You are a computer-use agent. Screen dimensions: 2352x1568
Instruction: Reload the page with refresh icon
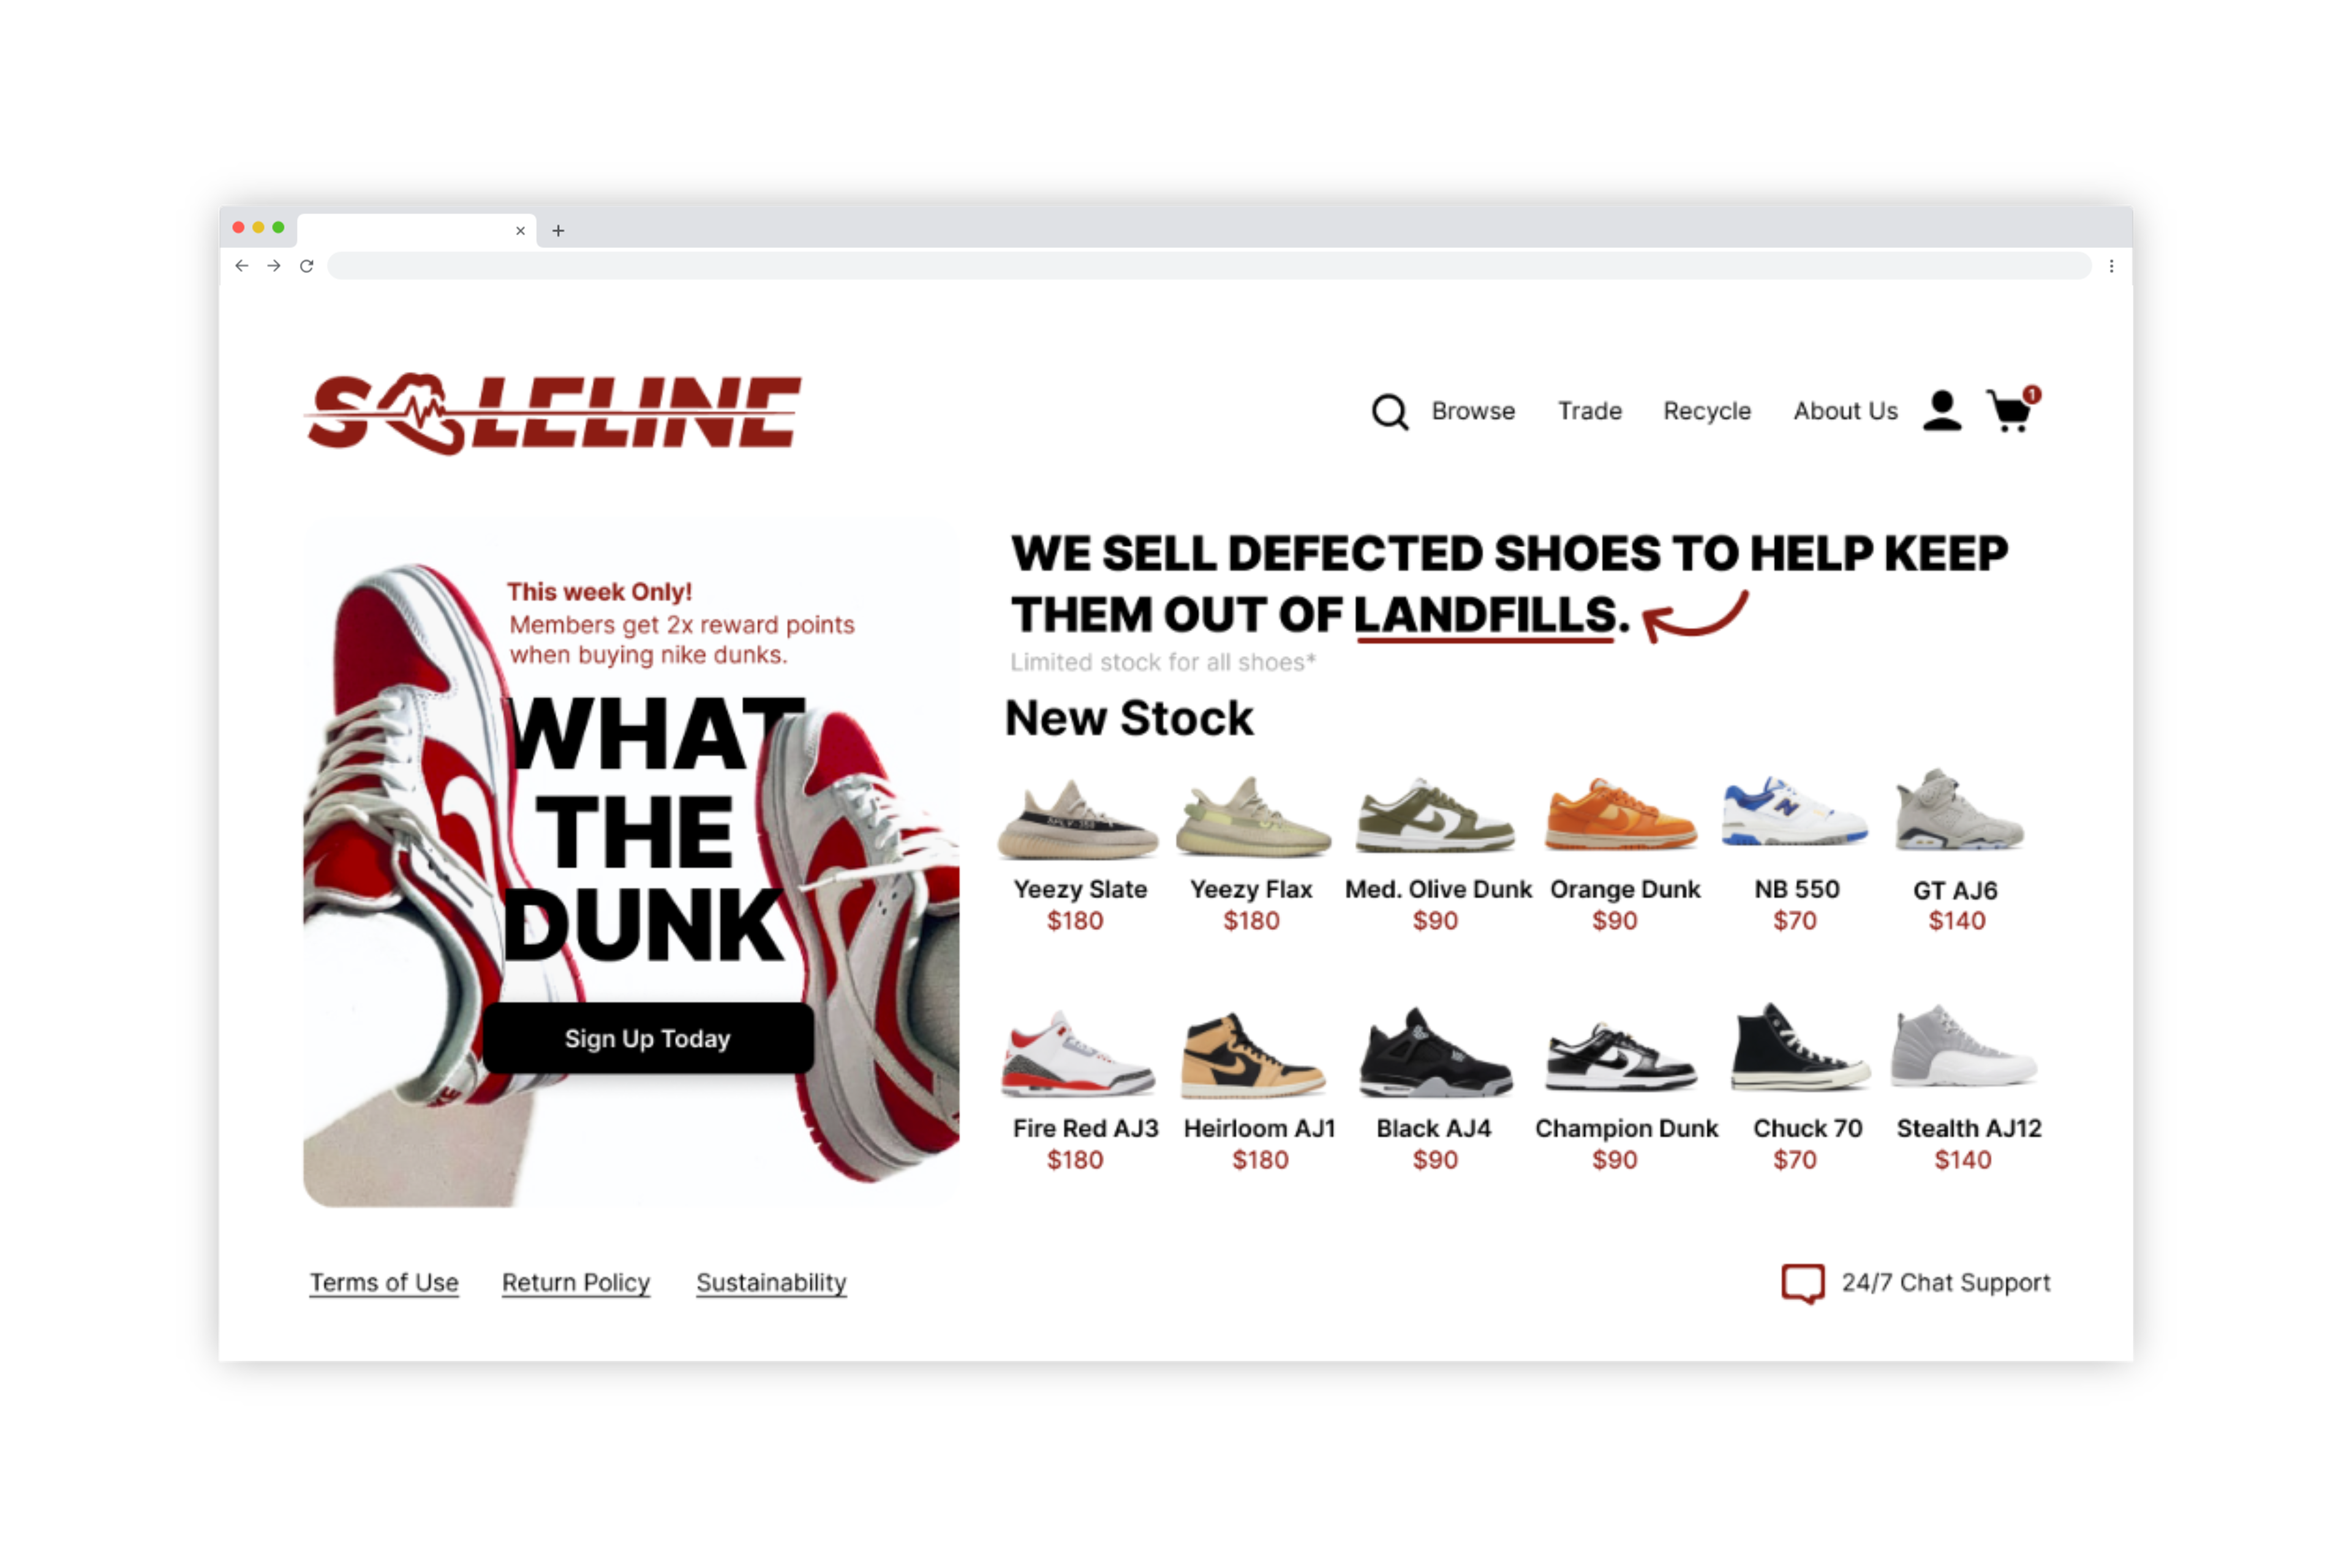tap(307, 266)
